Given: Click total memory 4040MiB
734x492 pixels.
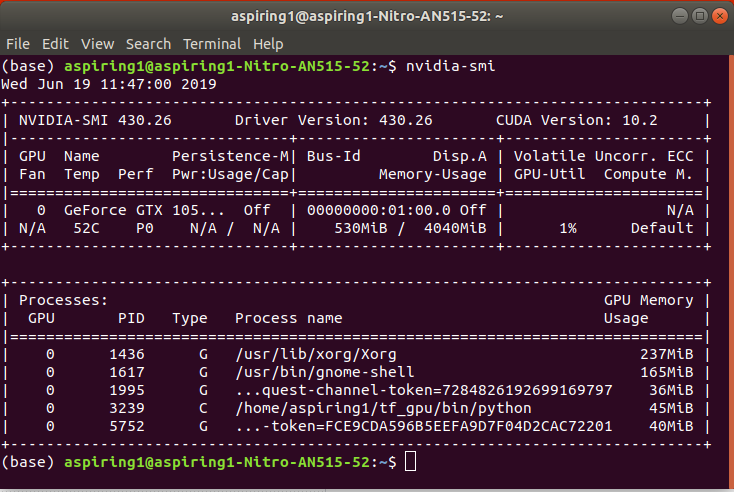Looking at the screenshot, I should [455, 228].
